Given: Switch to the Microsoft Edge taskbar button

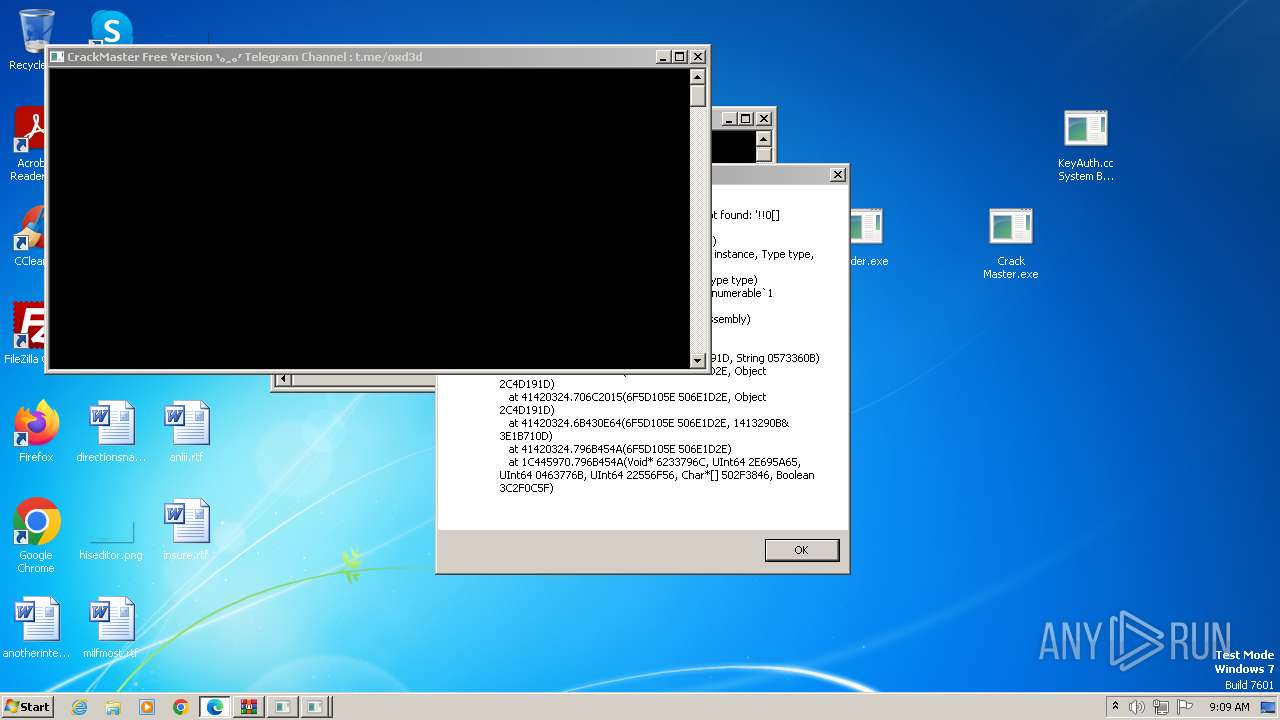Looking at the screenshot, I should coord(215,707).
